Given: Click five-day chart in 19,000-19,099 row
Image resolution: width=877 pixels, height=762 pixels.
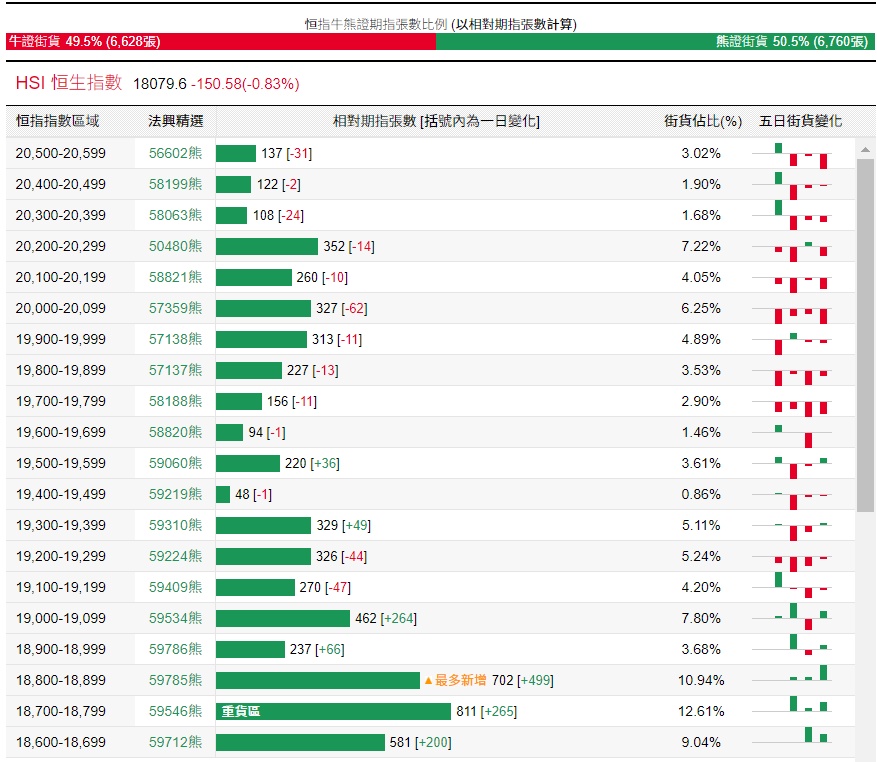Looking at the screenshot, I should click(x=792, y=617).
